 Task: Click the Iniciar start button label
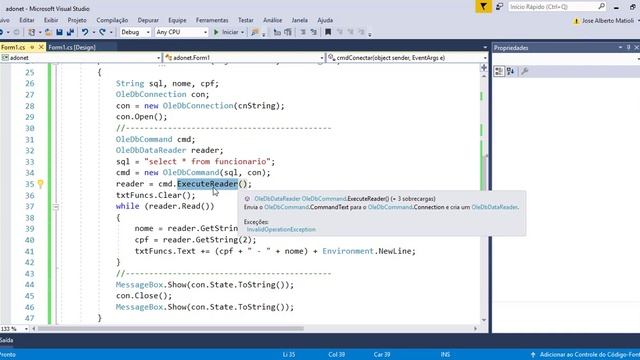230,32
